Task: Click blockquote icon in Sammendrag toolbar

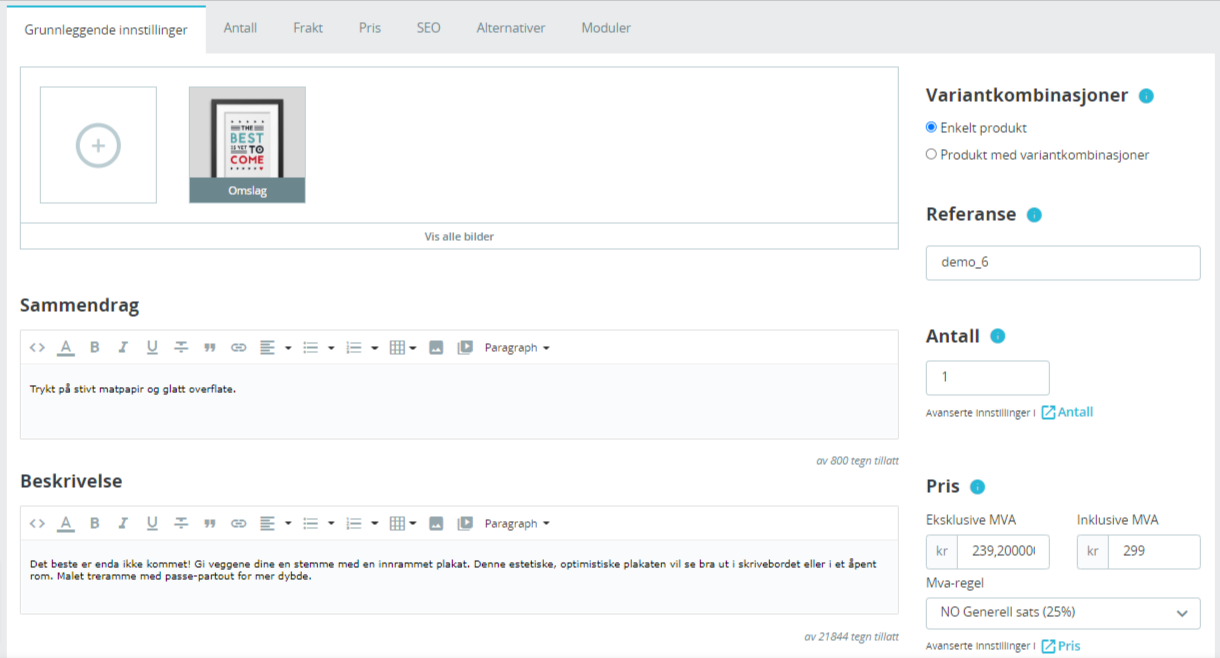Action: point(210,348)
